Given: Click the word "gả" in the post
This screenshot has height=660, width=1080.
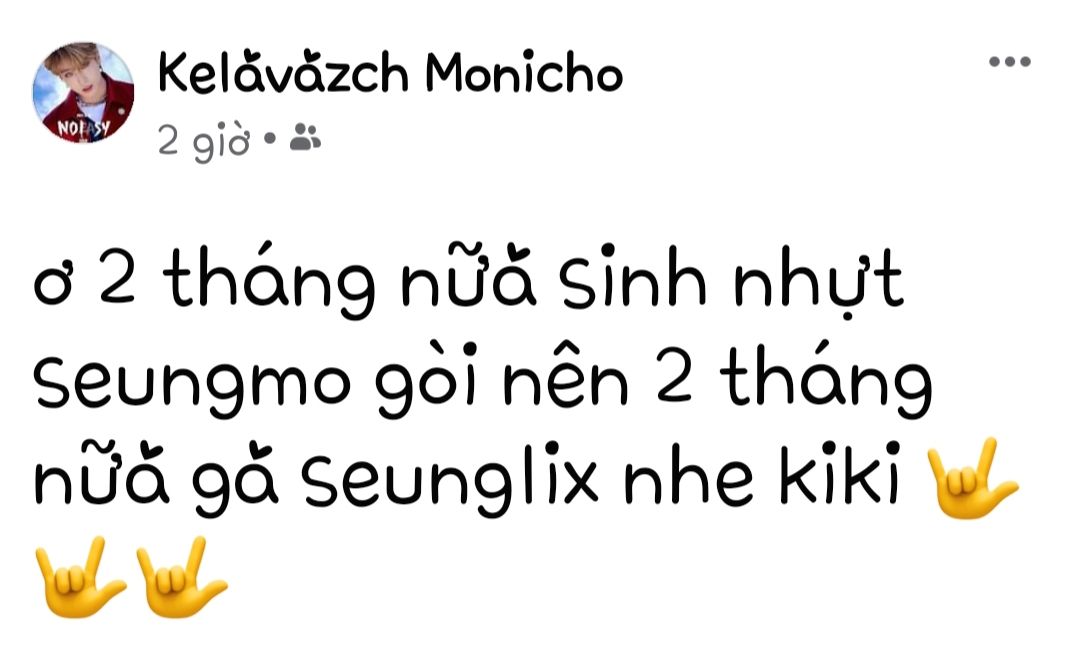Looking at the screenshot, I should (235, 475).
